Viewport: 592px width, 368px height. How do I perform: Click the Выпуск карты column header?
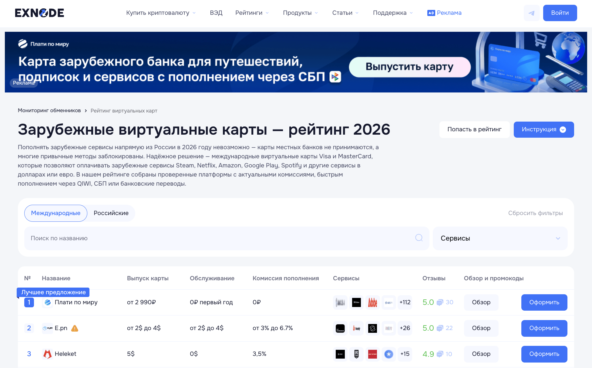coord(148,278)
